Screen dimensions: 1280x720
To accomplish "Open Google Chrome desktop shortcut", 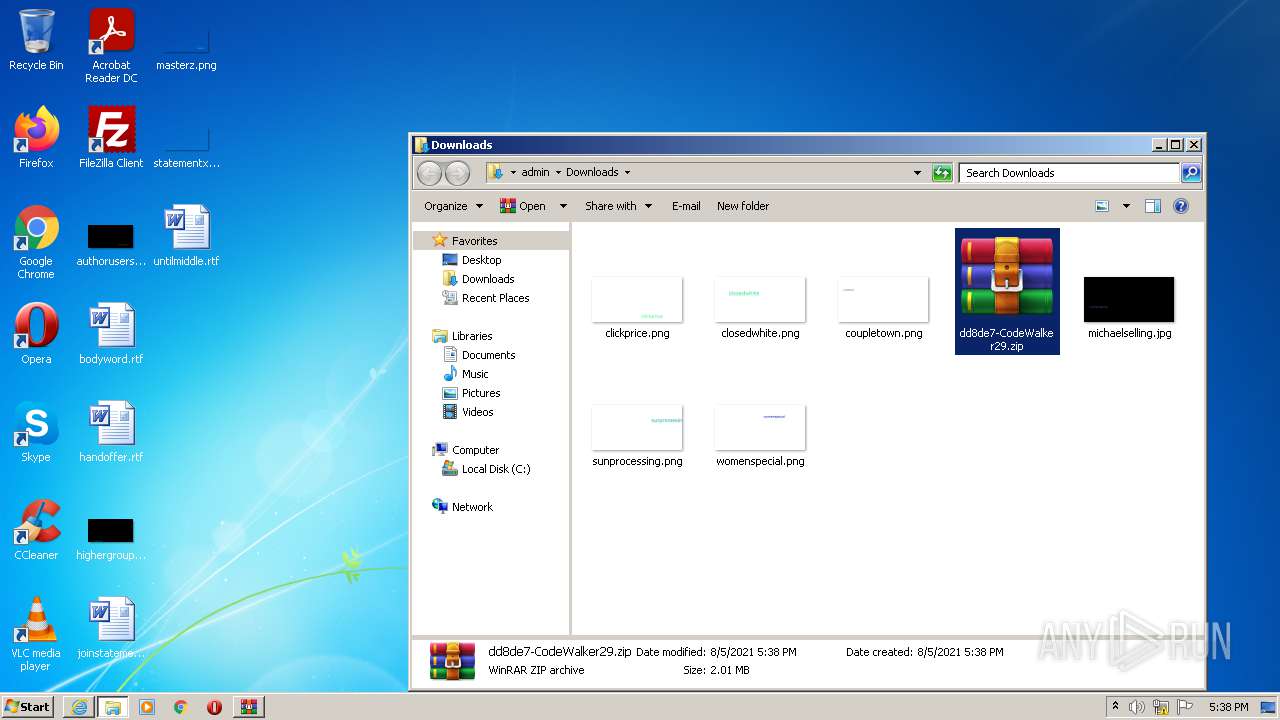I will pos(36,242).
